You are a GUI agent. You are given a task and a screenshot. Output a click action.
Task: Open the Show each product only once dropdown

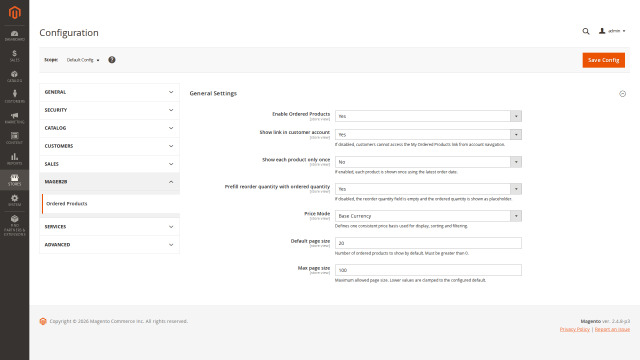tap(428, 162)
